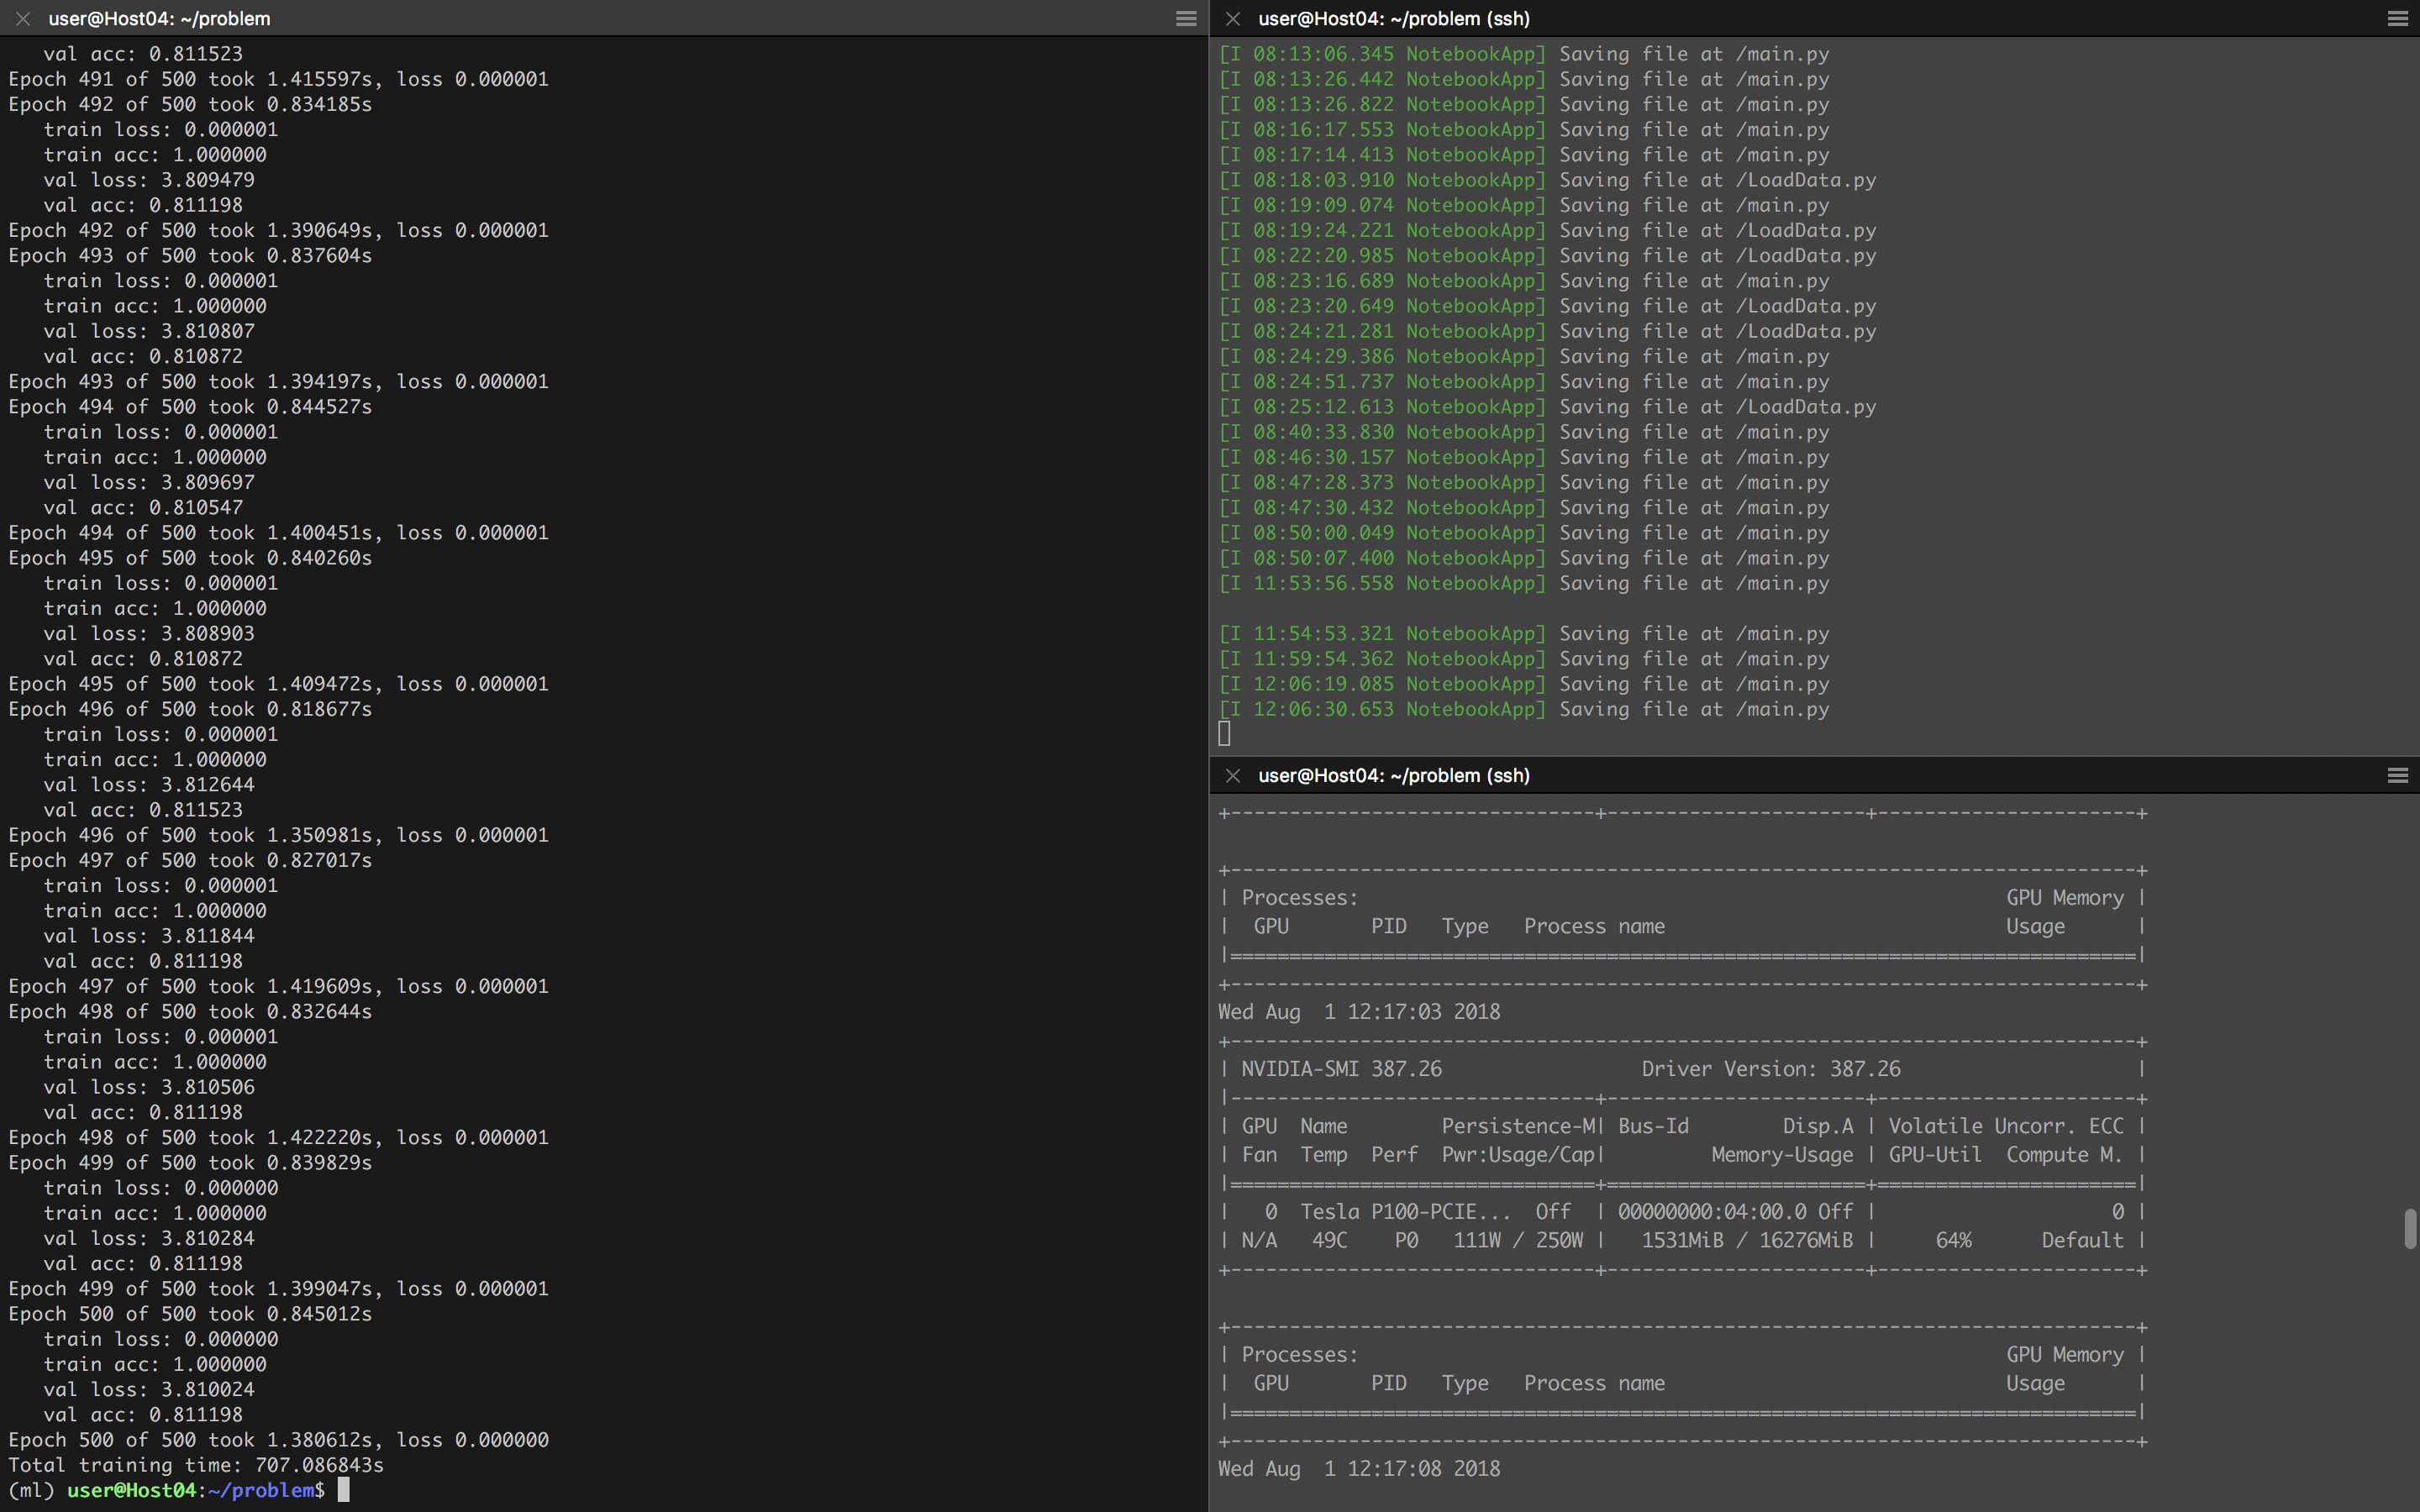Click the shell prompt cursor after ~/problem$
This screenshot has width=2420, height=1512.
tap(343, 1490)
